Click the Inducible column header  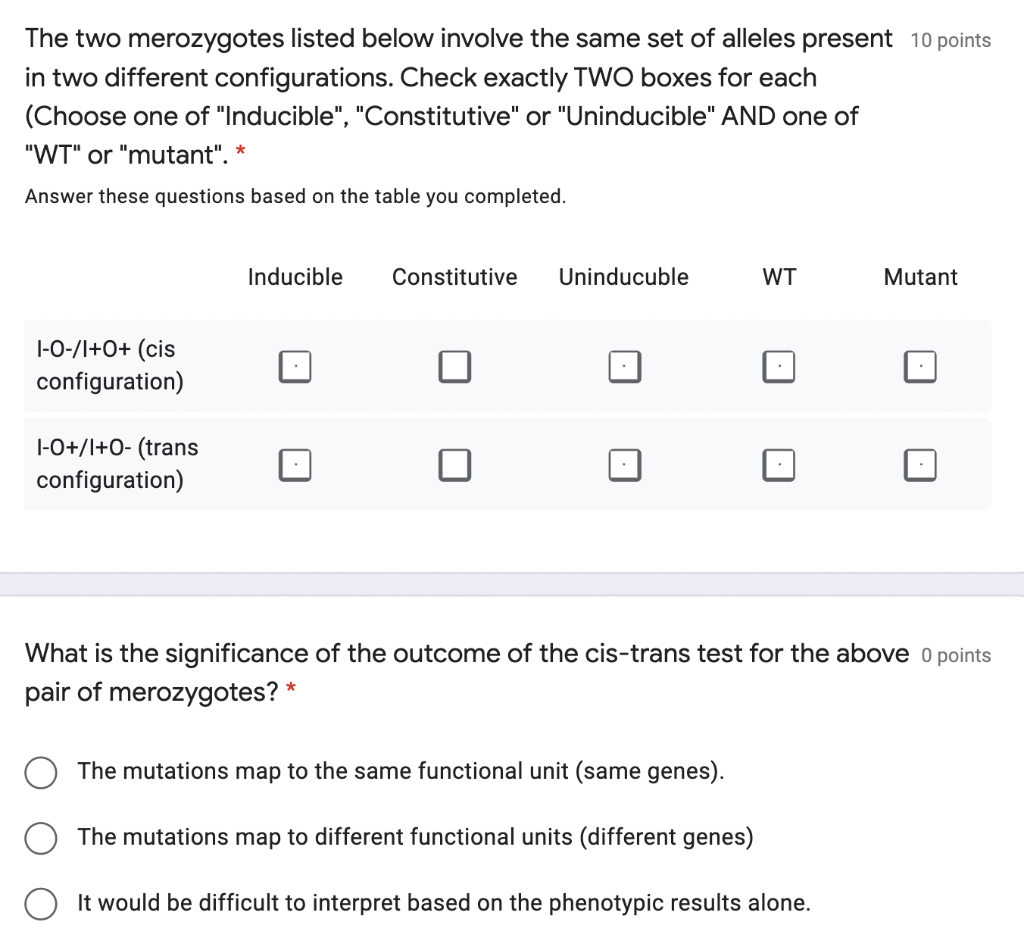pyautogui.click(x=295, y=277)
